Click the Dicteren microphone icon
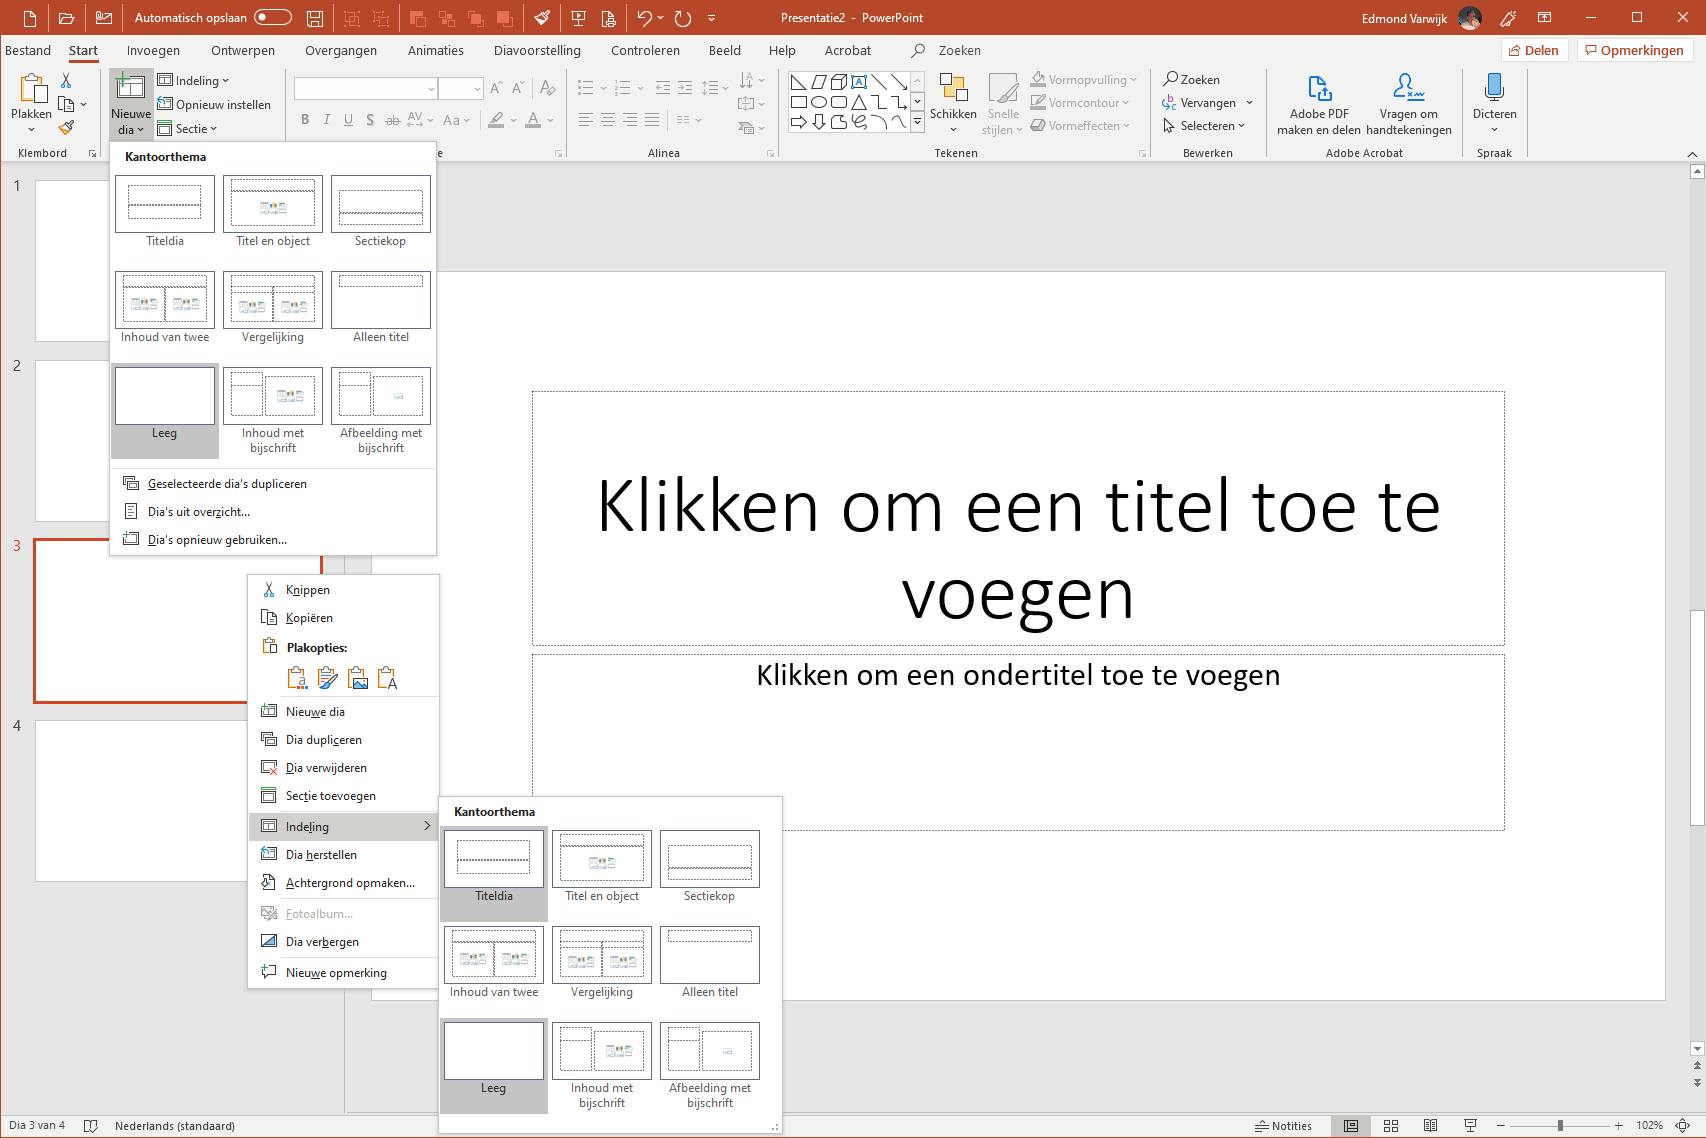 pos(1494,89)
